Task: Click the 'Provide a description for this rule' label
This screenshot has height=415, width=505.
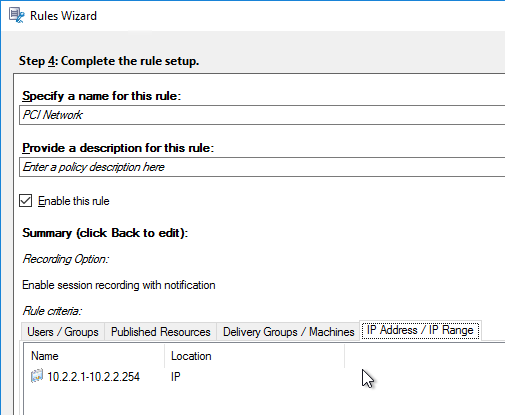Action: coord(118,148)
